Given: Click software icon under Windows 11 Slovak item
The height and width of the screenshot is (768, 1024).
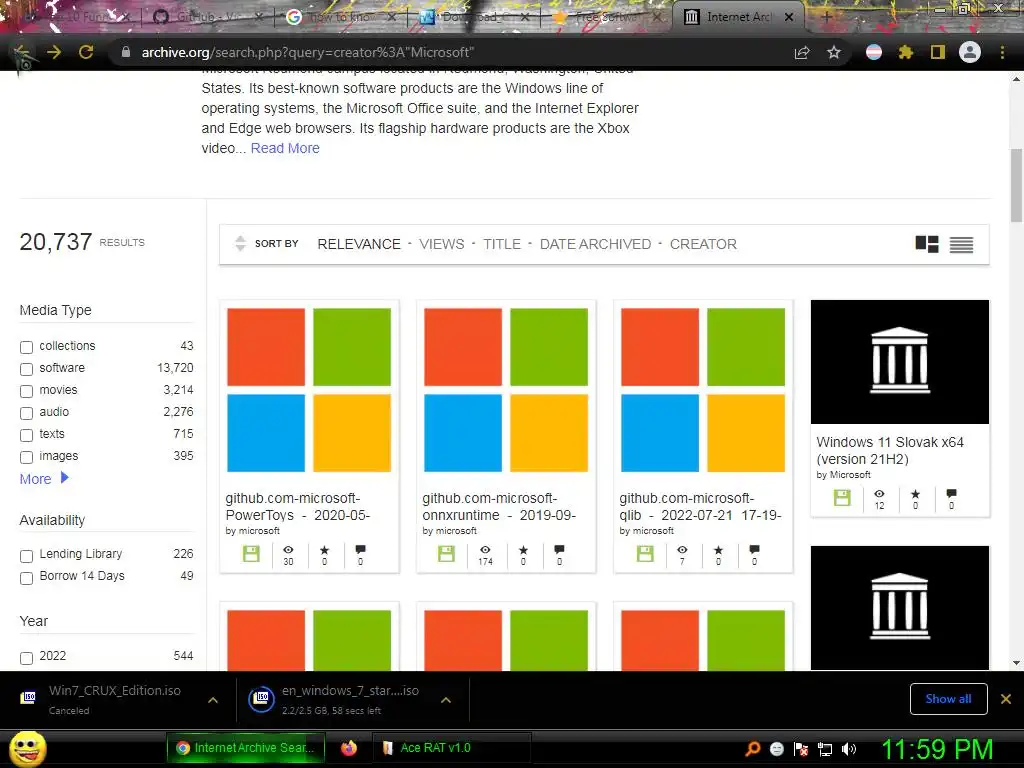Looking at the screenshot, I should [x=842, y=498].
